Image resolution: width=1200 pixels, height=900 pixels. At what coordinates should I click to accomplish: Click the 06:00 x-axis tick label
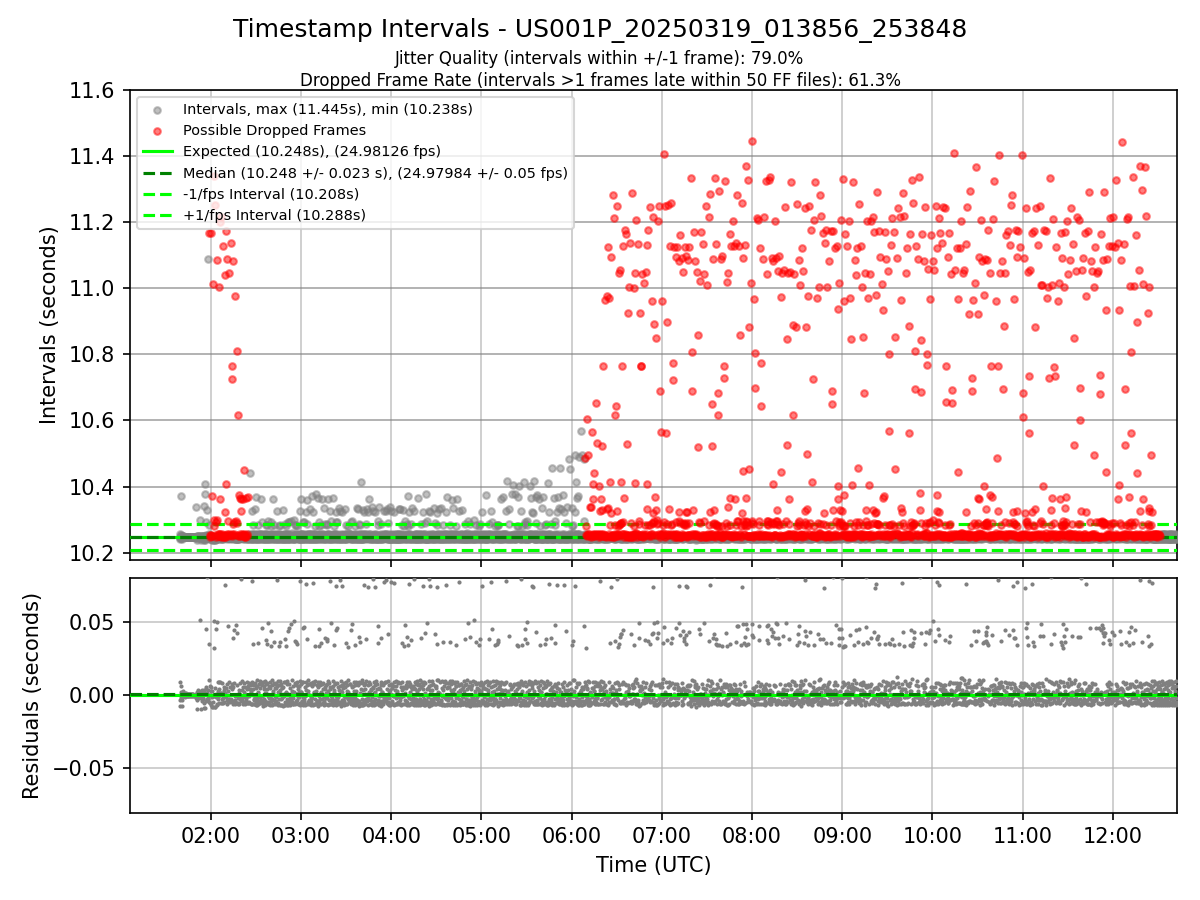(571, 836)
